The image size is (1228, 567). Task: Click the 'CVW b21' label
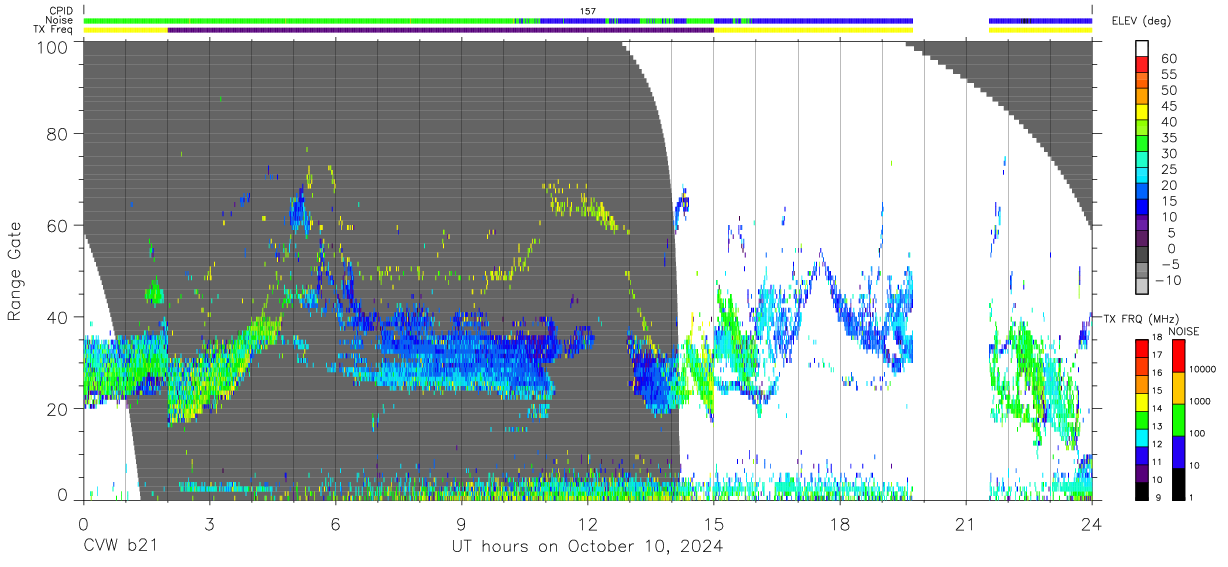click(120, 546)
